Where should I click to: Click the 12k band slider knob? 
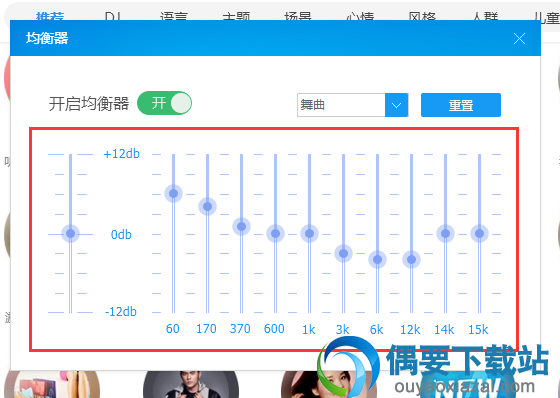pos(411,259)
